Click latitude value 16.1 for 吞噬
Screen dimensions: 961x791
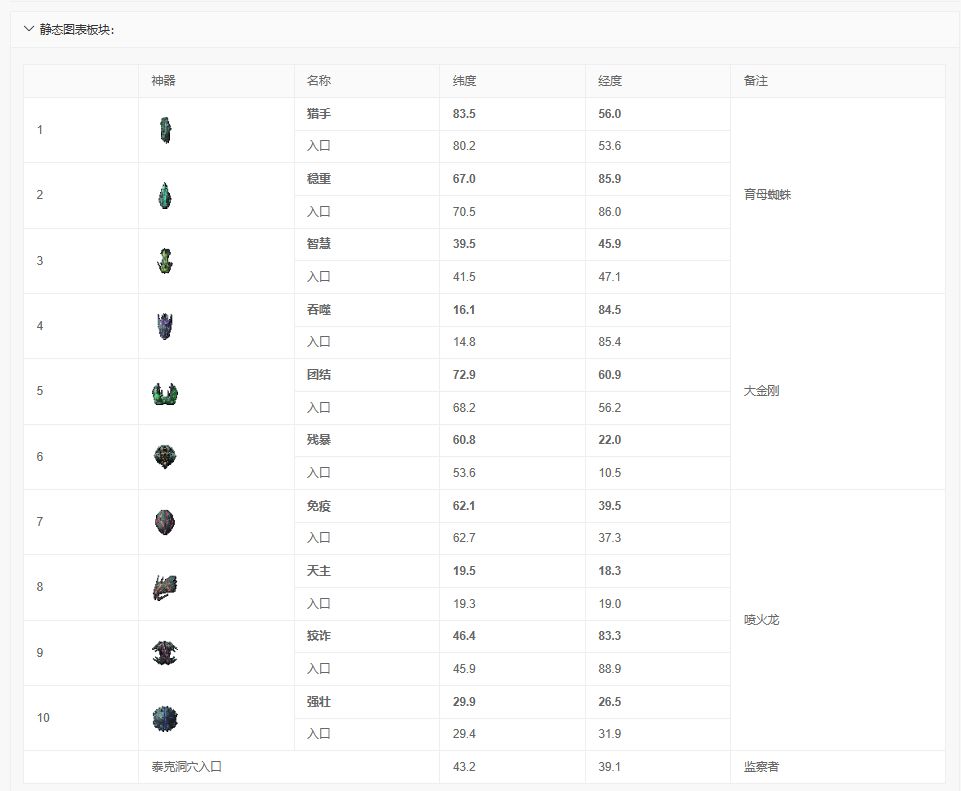pyautogui.click(x=464, y=310)
